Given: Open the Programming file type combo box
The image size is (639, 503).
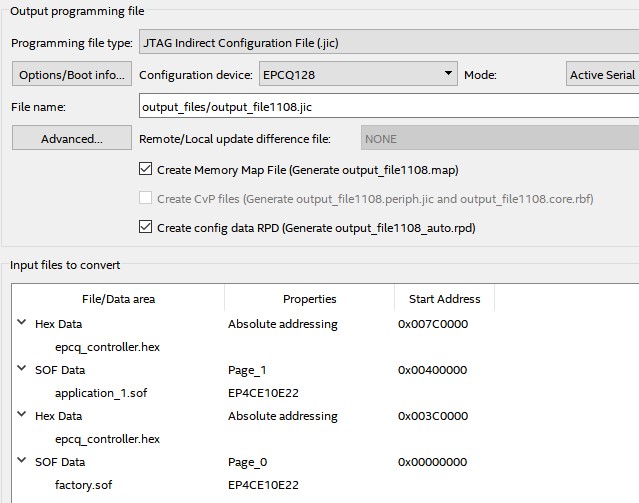Looking at the screenshot, I should pos(389,42).
